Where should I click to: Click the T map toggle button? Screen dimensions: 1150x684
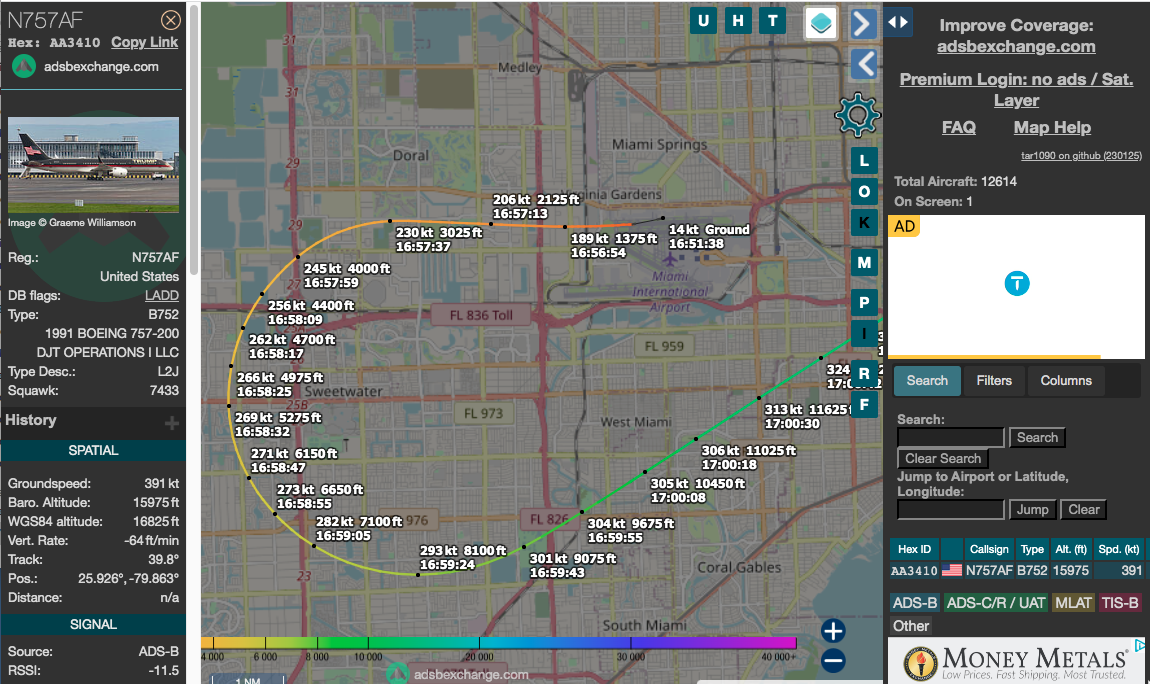click(x=772, y=21)
